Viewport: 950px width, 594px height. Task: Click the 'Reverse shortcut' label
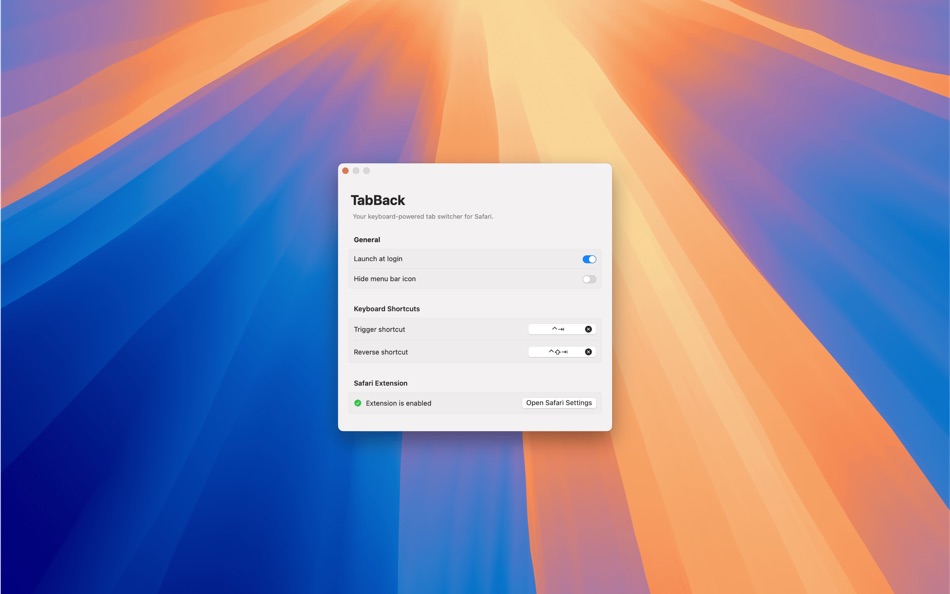click(x=380, y=352)
